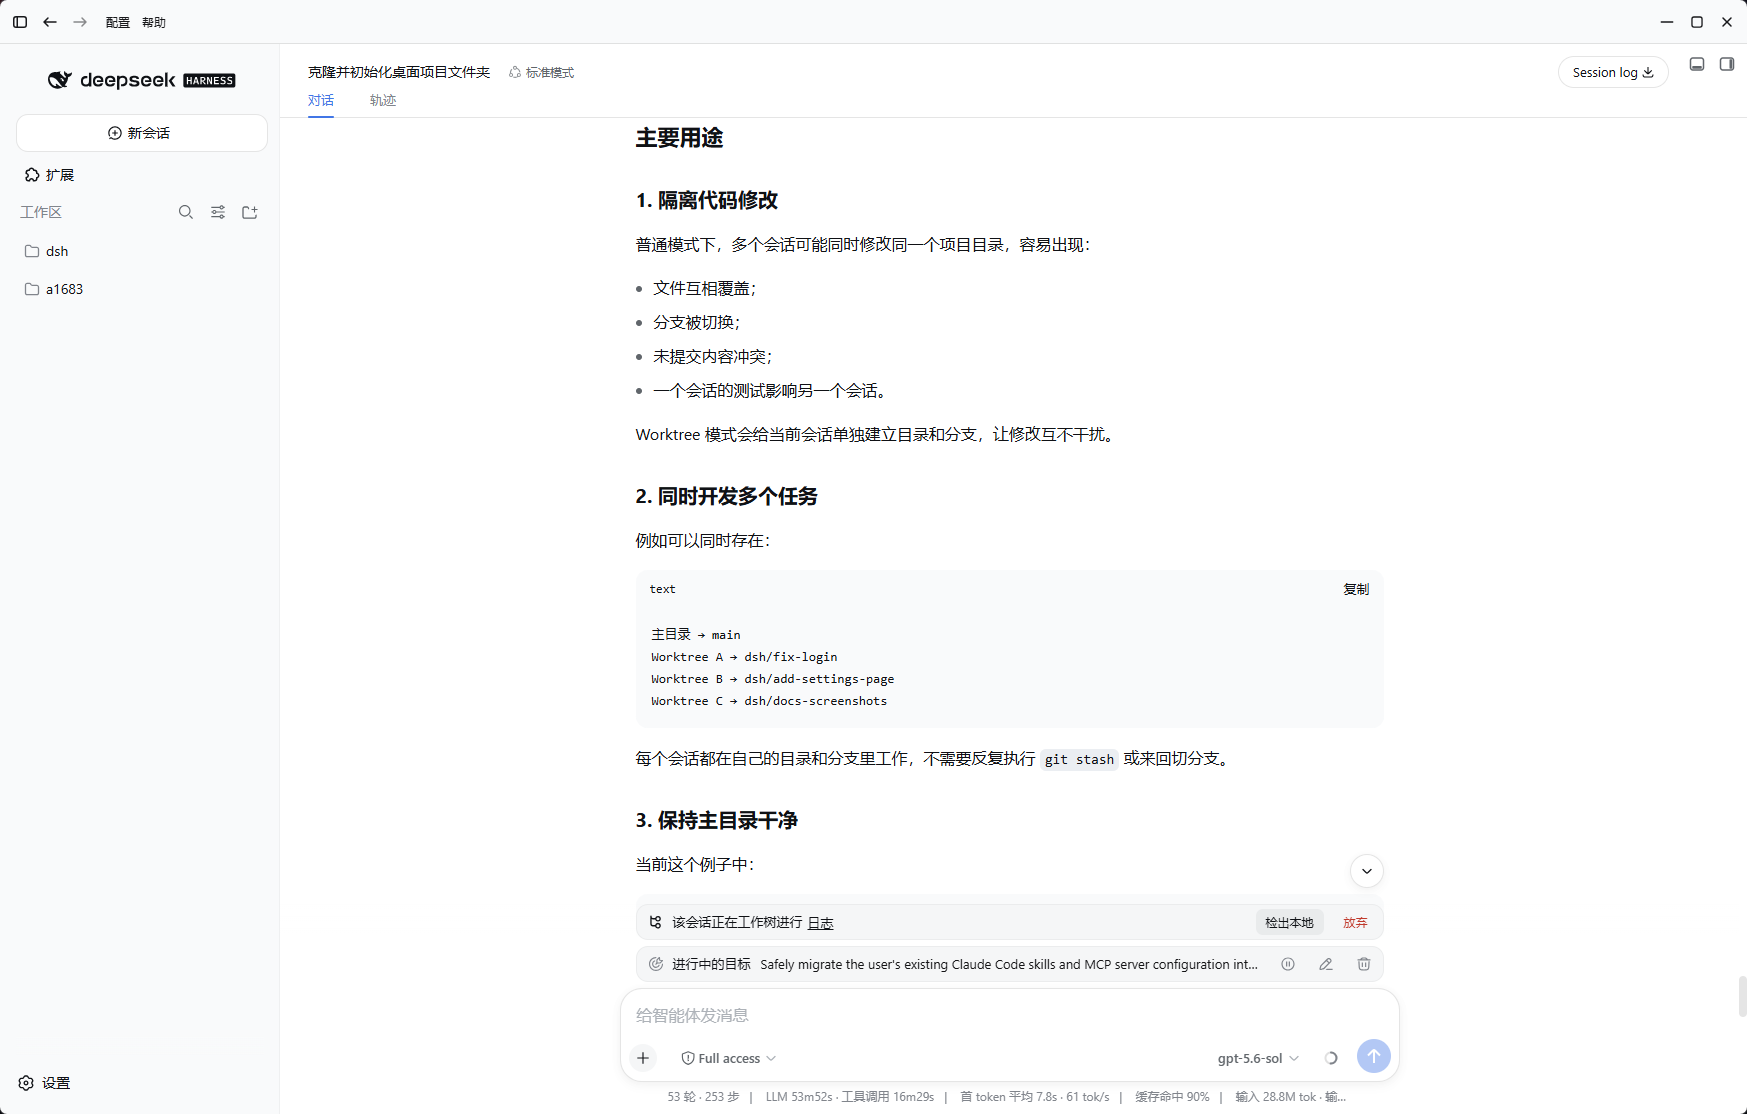
Task: Toggle the left sidebar panel icon
Action: pos(20,22)
